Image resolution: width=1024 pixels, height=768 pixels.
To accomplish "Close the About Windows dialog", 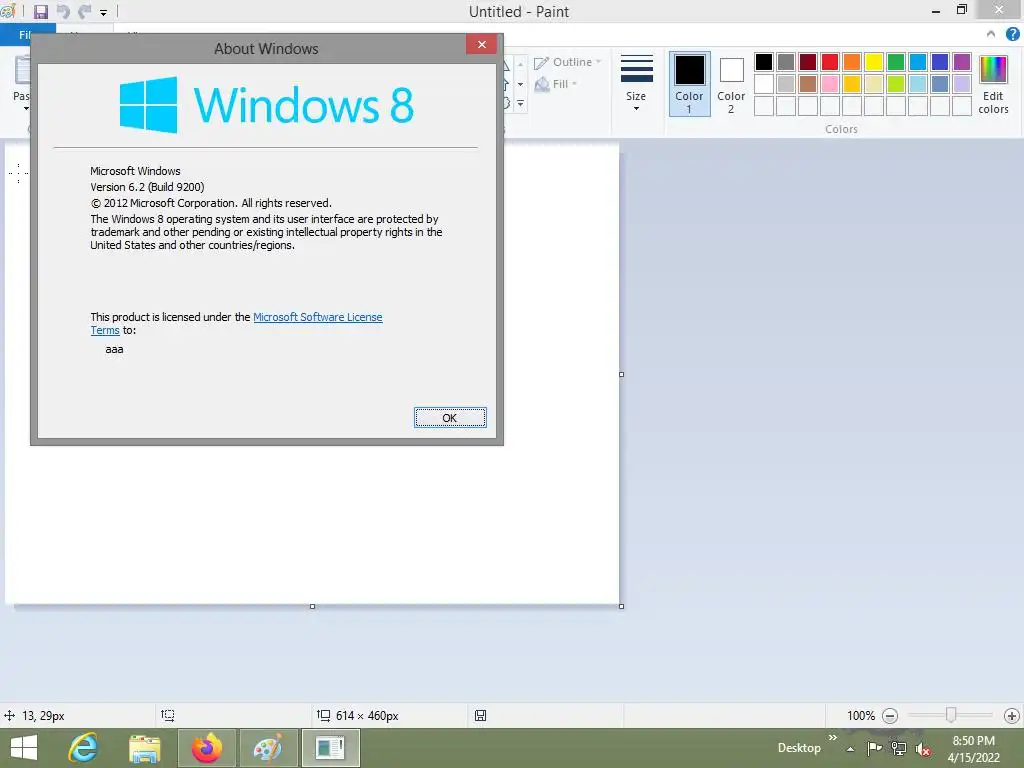I will [481, 44].
